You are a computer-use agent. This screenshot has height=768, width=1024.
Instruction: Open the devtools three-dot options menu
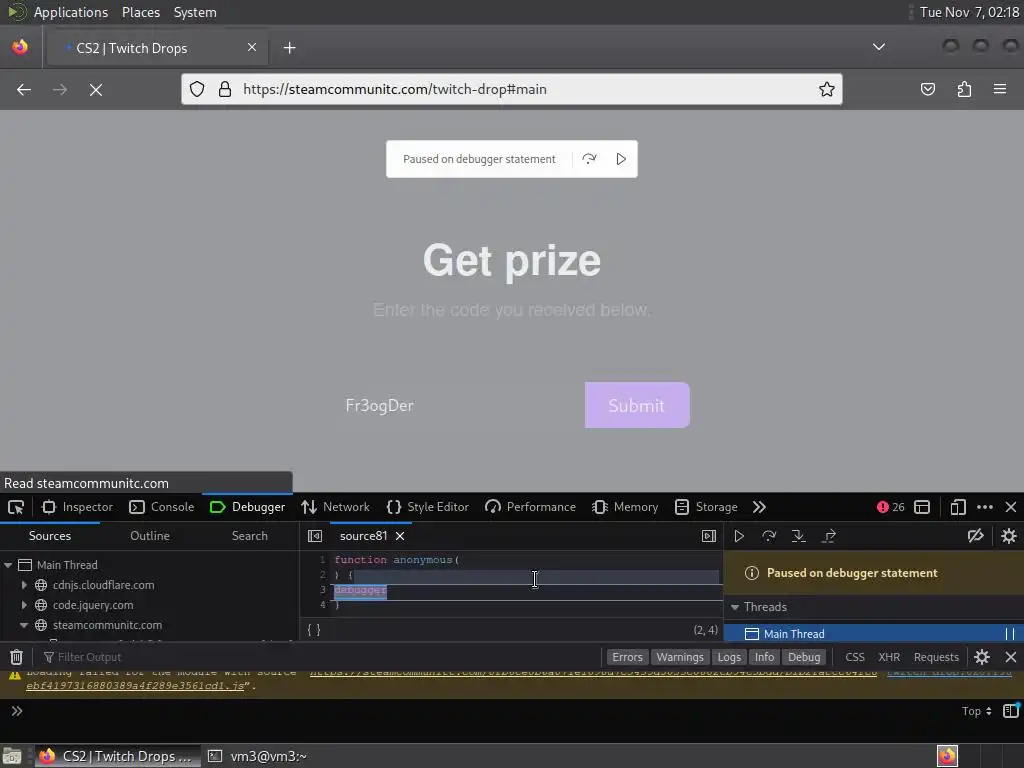tap(985, 507)
